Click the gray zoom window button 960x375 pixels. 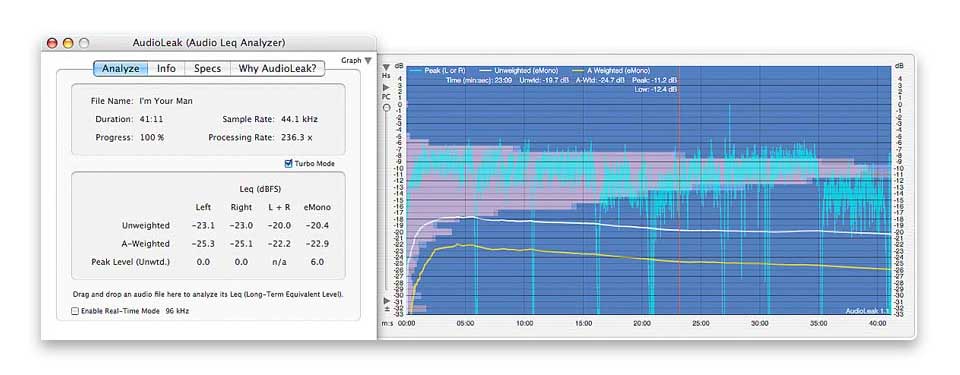pyautogui.click(x=84, y=43)
